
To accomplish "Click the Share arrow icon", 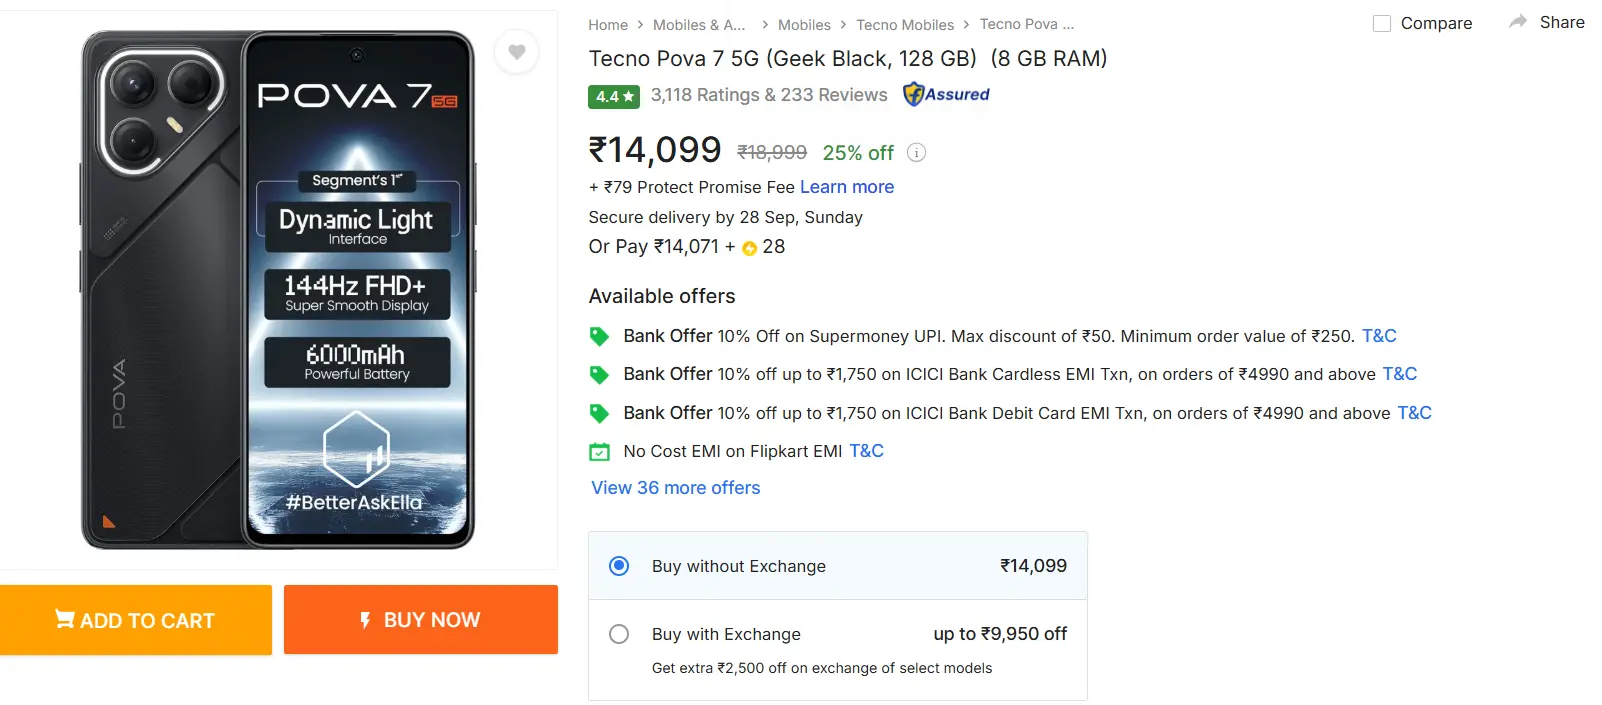I will click(1518, 22).
